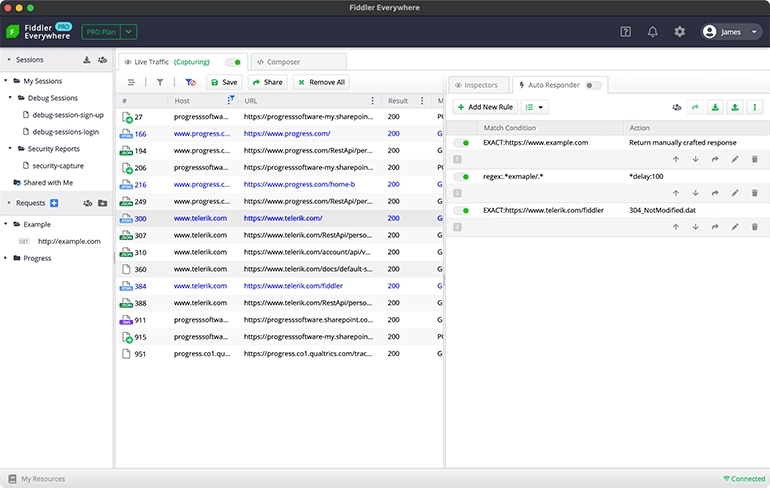770x488 pixels.
Task: Select session 951 progress.co1.qualtrics row
Action: pos(279,354)
